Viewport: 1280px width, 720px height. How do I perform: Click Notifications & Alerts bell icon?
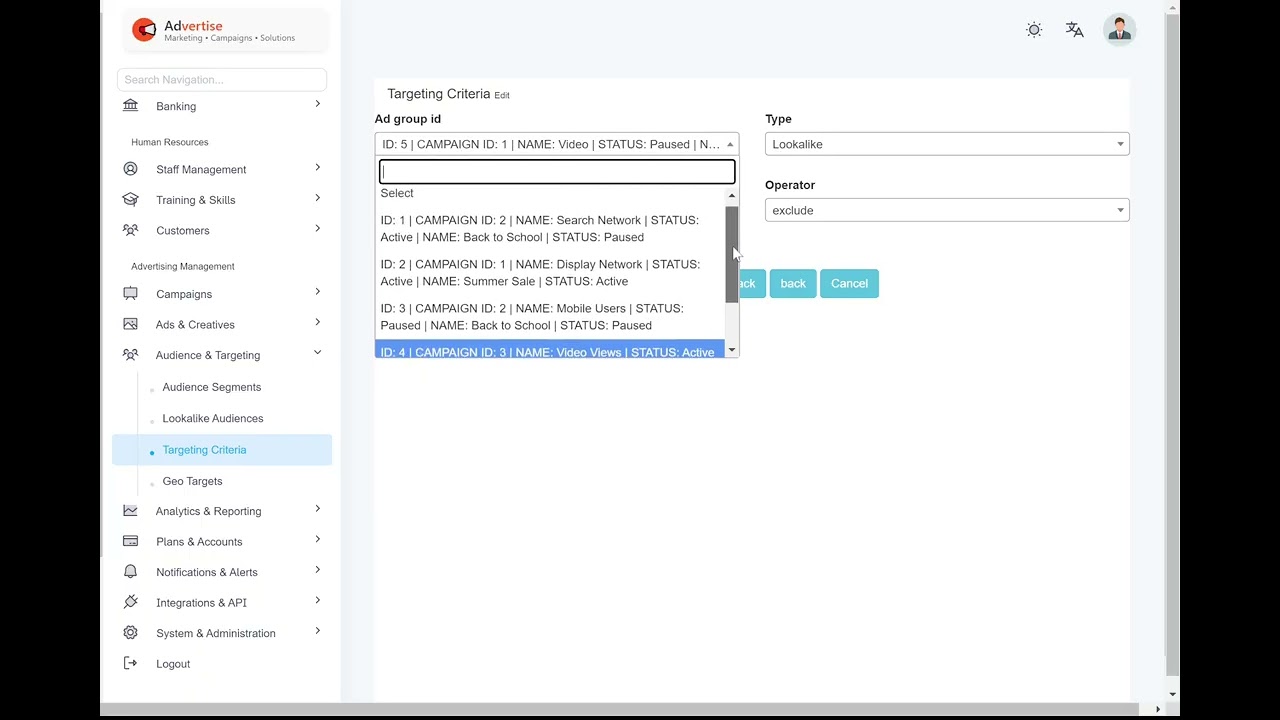130,572
